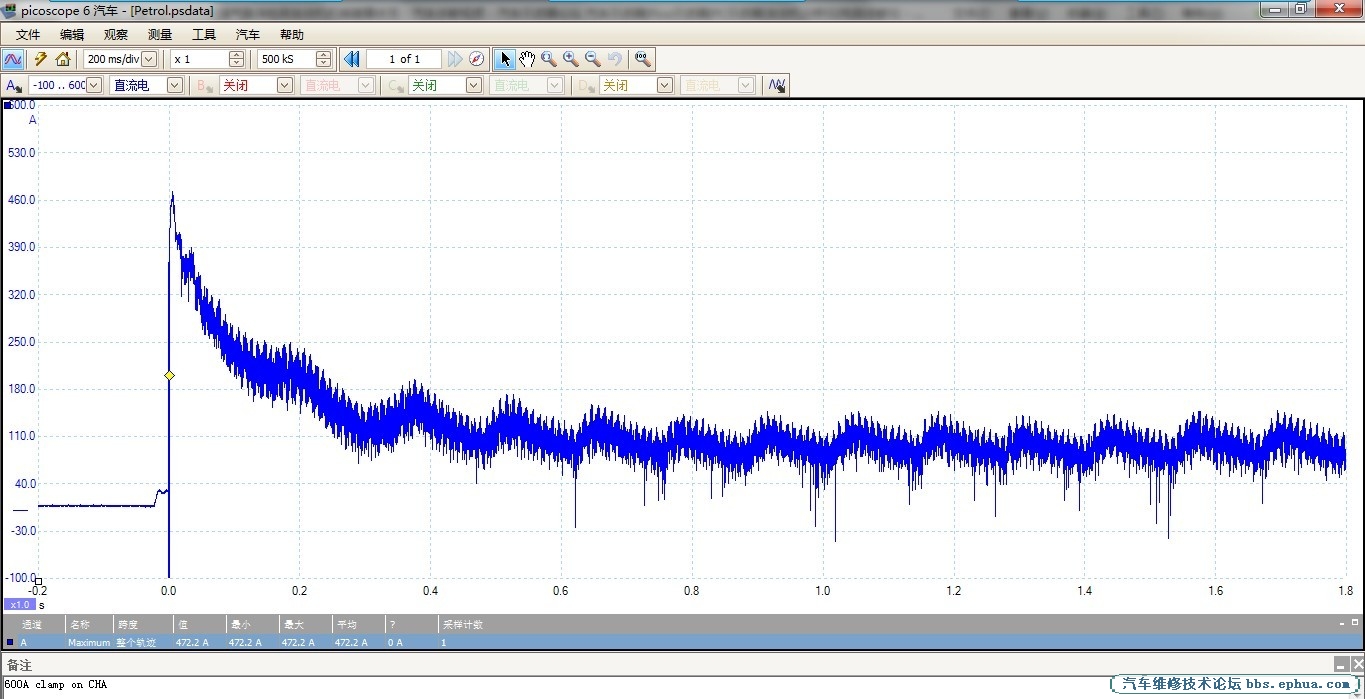Screen dimensions: 1365x699
Task: Undo the last zoom
Action: coord(615,59)
